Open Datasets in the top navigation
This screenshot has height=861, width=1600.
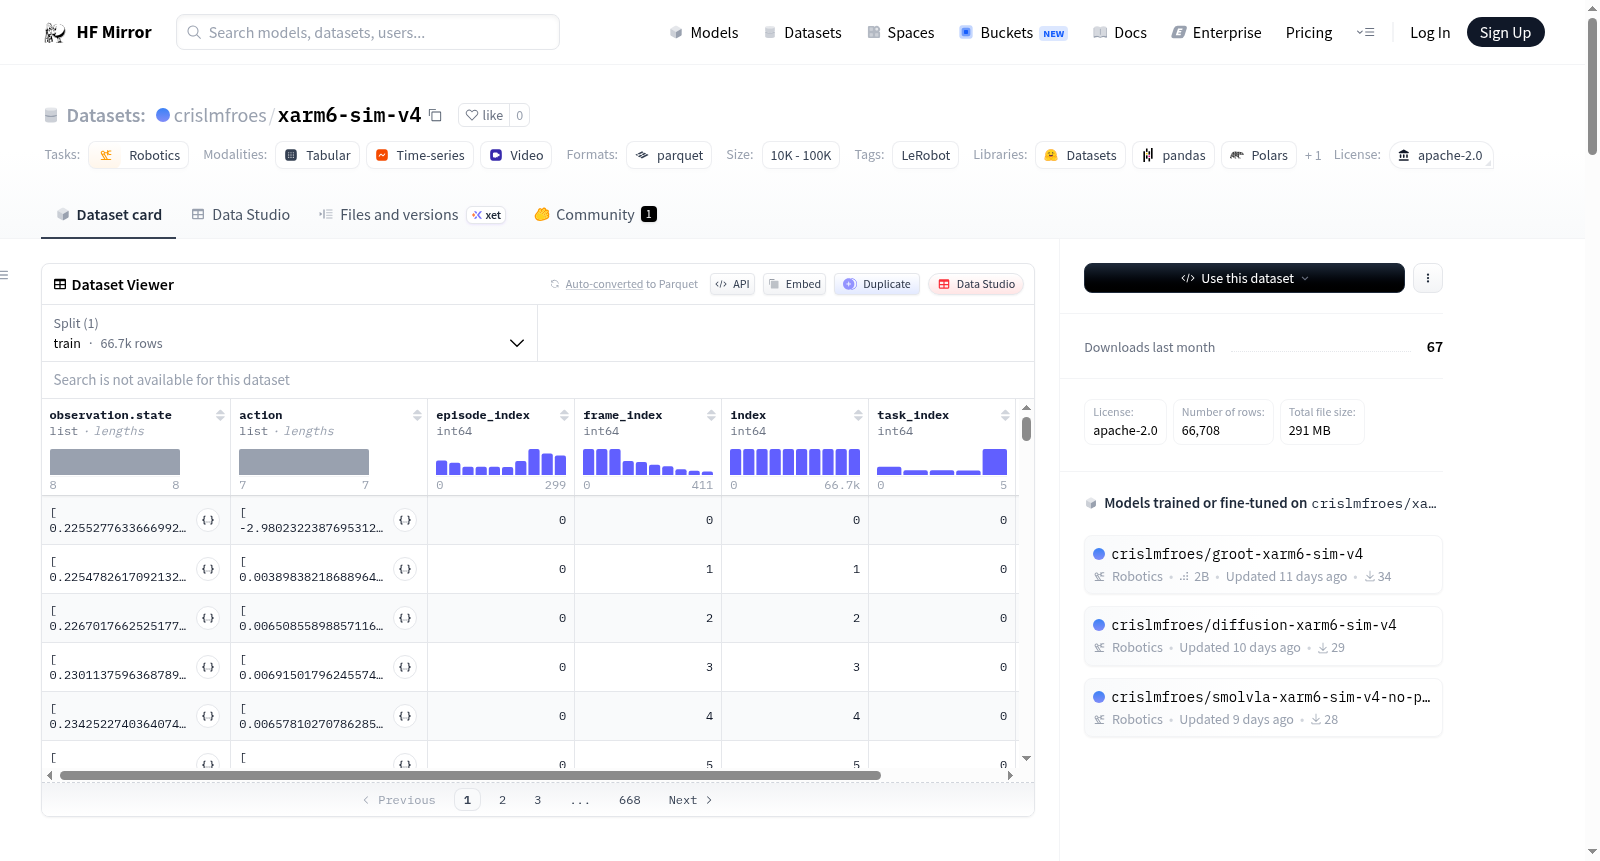(x=803, y=32)
